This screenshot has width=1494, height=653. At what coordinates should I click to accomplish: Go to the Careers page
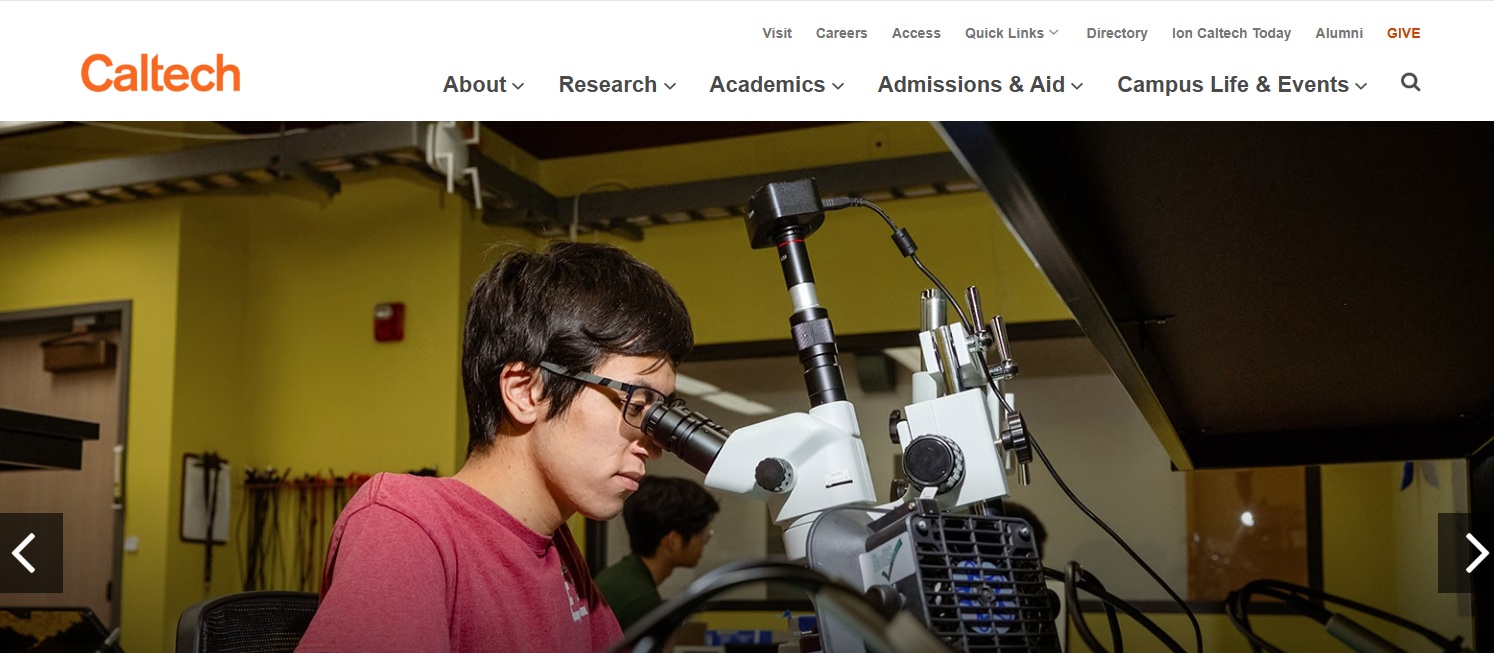841,33
